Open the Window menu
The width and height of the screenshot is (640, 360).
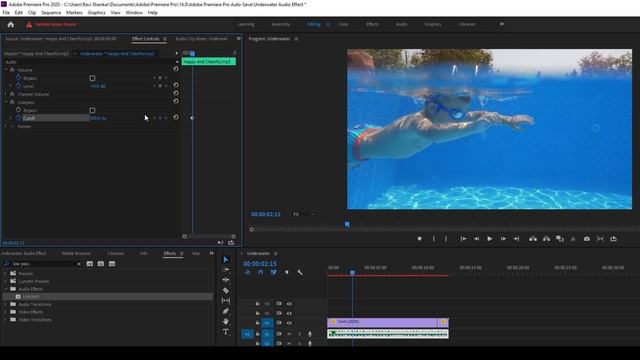pyautogui.click(x=134, y=13)
